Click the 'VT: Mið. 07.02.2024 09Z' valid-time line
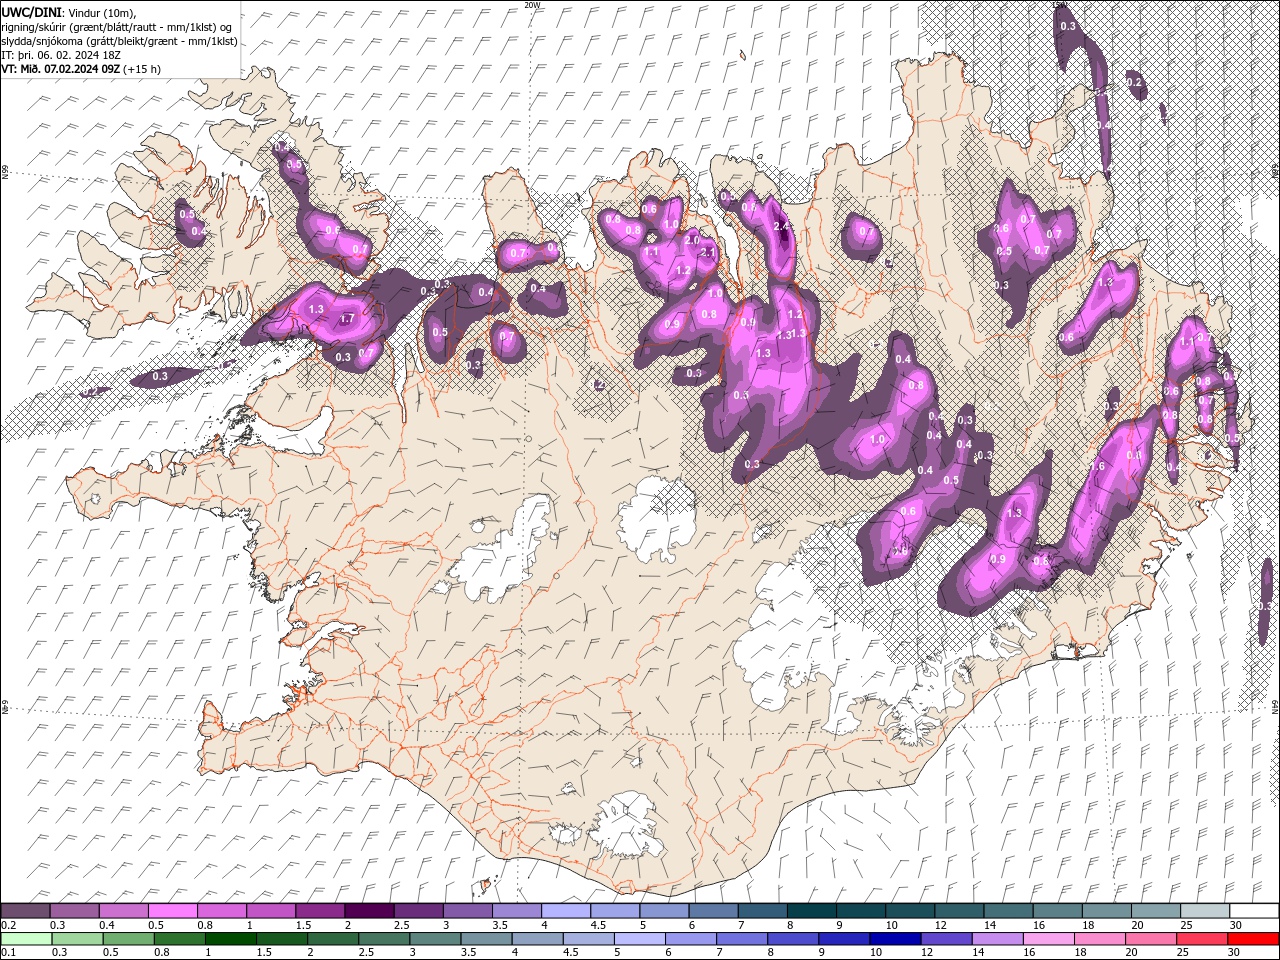The image size is (1280, 960). coord(81,69)
